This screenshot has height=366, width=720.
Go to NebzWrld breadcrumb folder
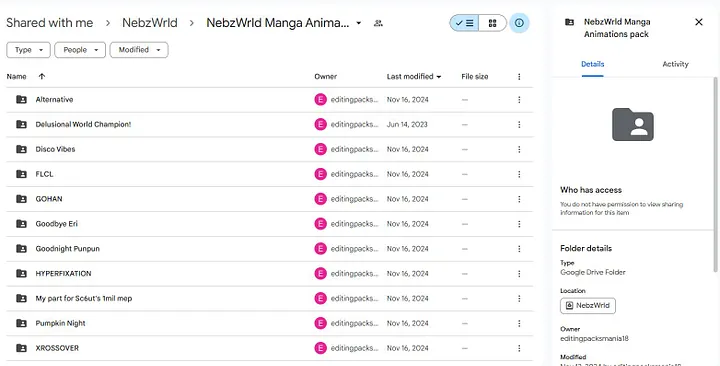150,23
